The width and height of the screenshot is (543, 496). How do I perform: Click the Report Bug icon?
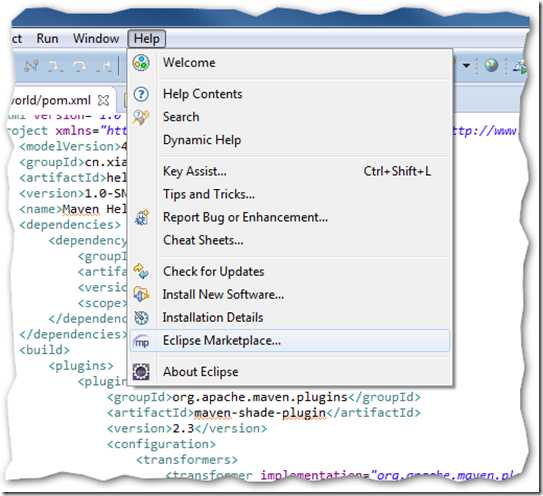coord(142,218)
